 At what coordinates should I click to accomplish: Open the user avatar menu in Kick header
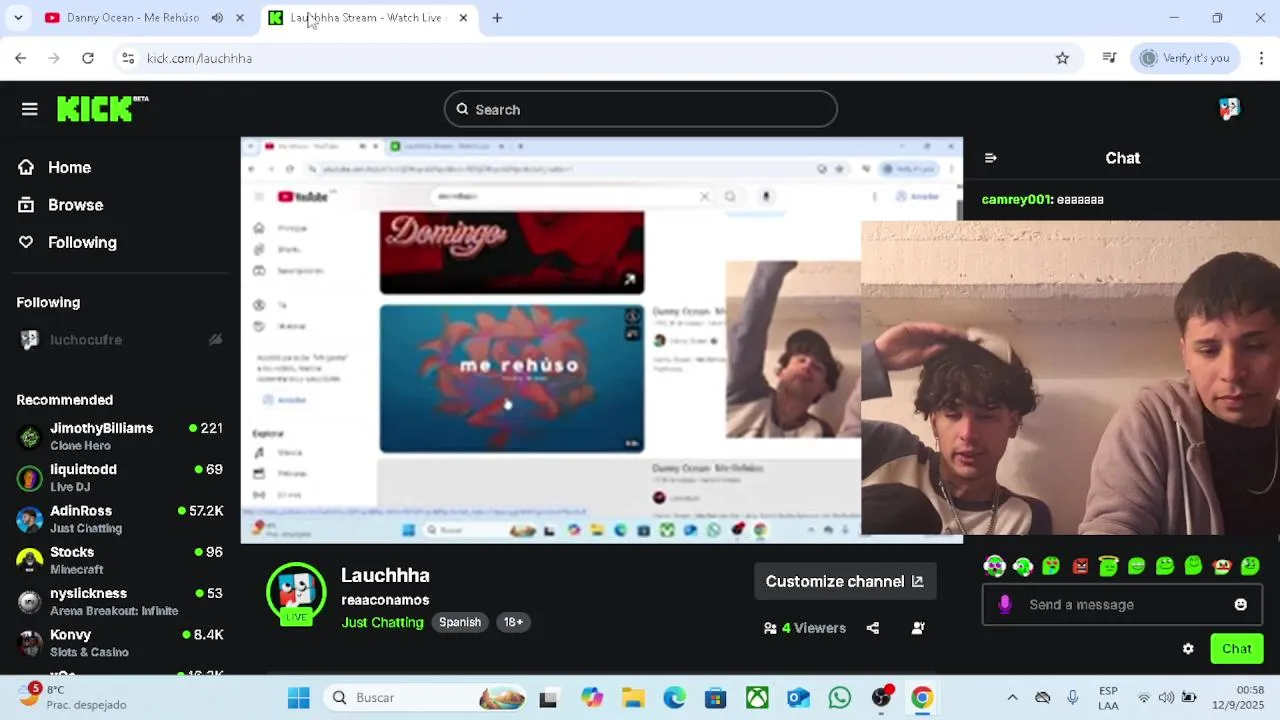(x=1229, y=109)
